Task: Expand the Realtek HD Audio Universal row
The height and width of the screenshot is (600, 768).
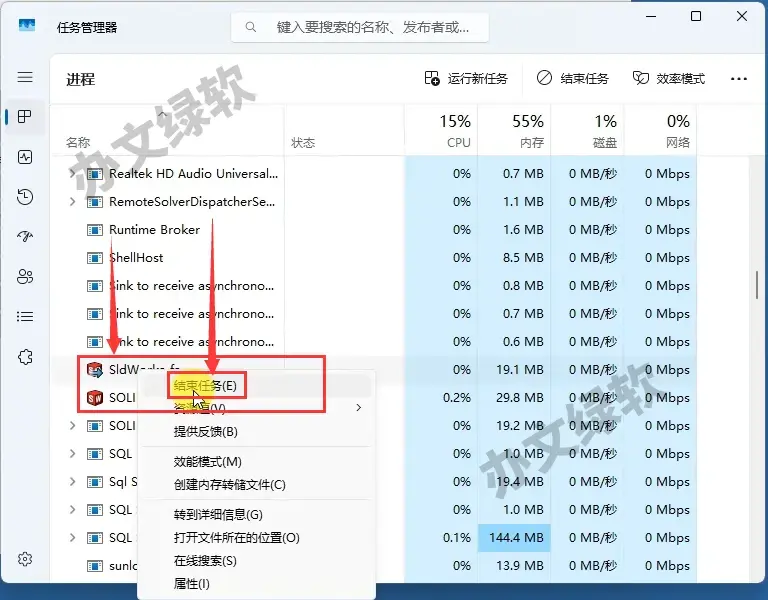Action: (72, 173)
